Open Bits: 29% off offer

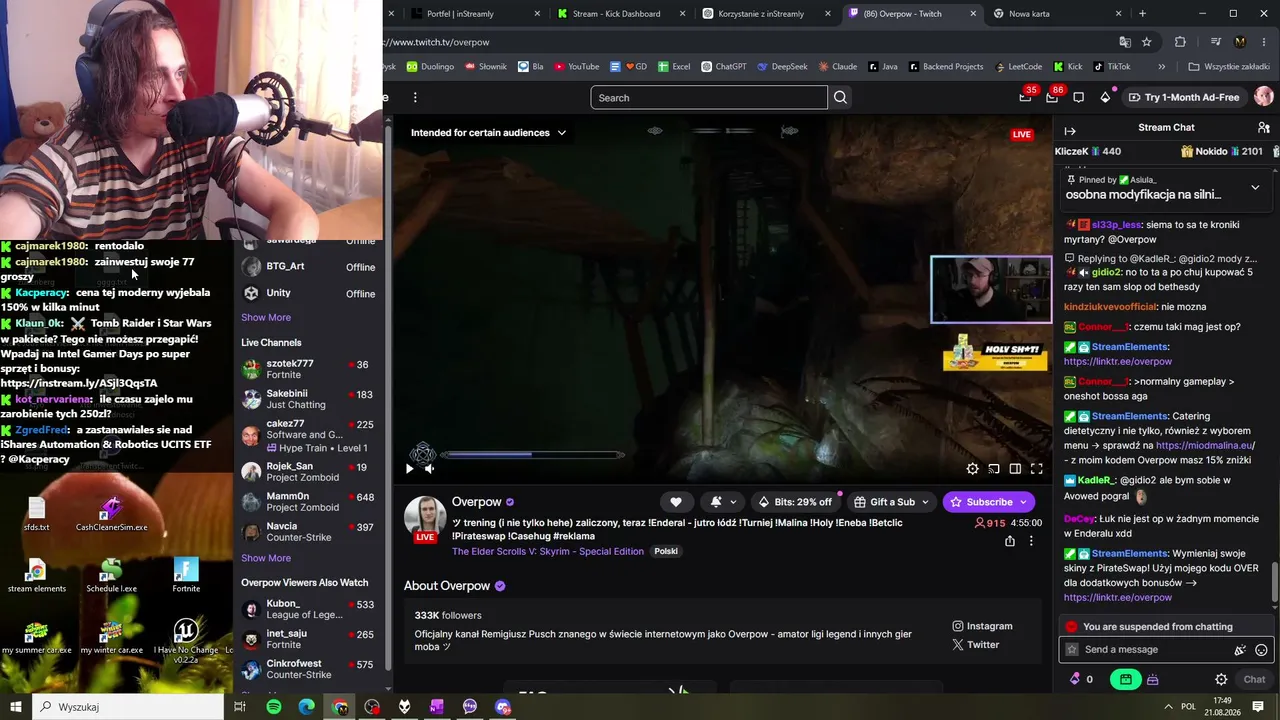pyautogui.click(x=795, y=502)
